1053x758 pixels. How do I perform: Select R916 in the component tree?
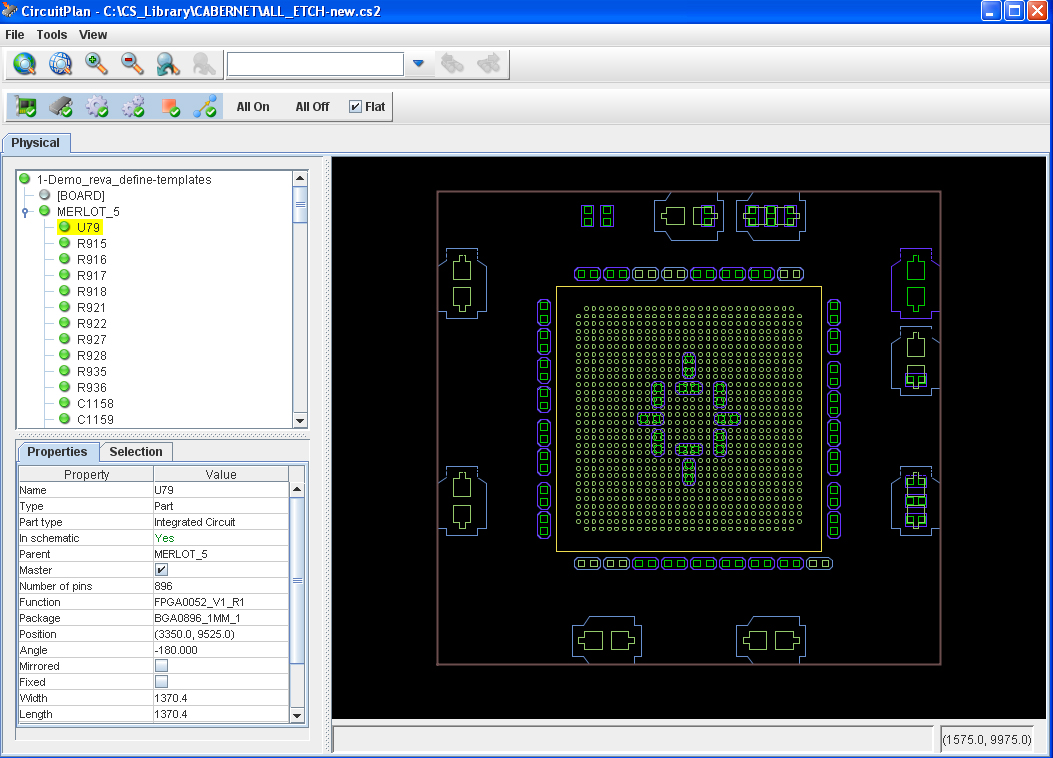point(91,260)
